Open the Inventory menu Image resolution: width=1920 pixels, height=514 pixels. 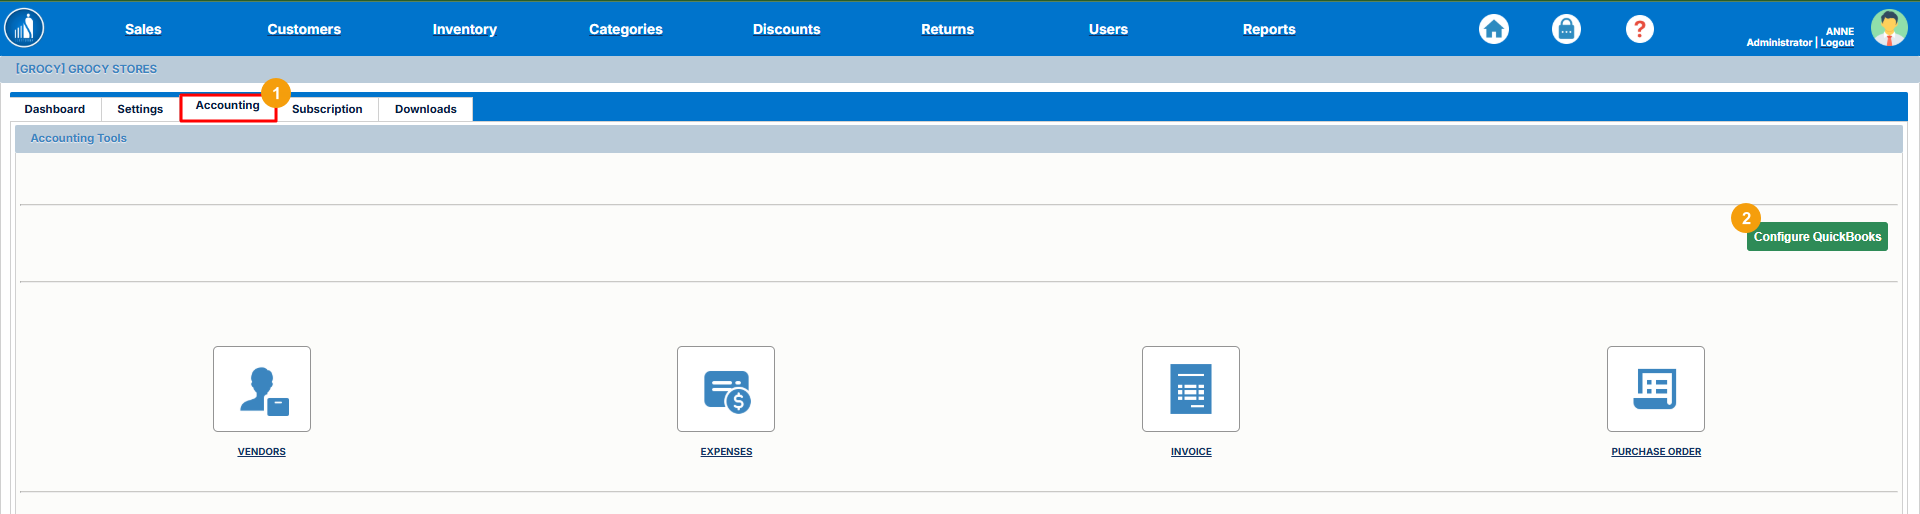pyautogui.click(x=464, y=29)
